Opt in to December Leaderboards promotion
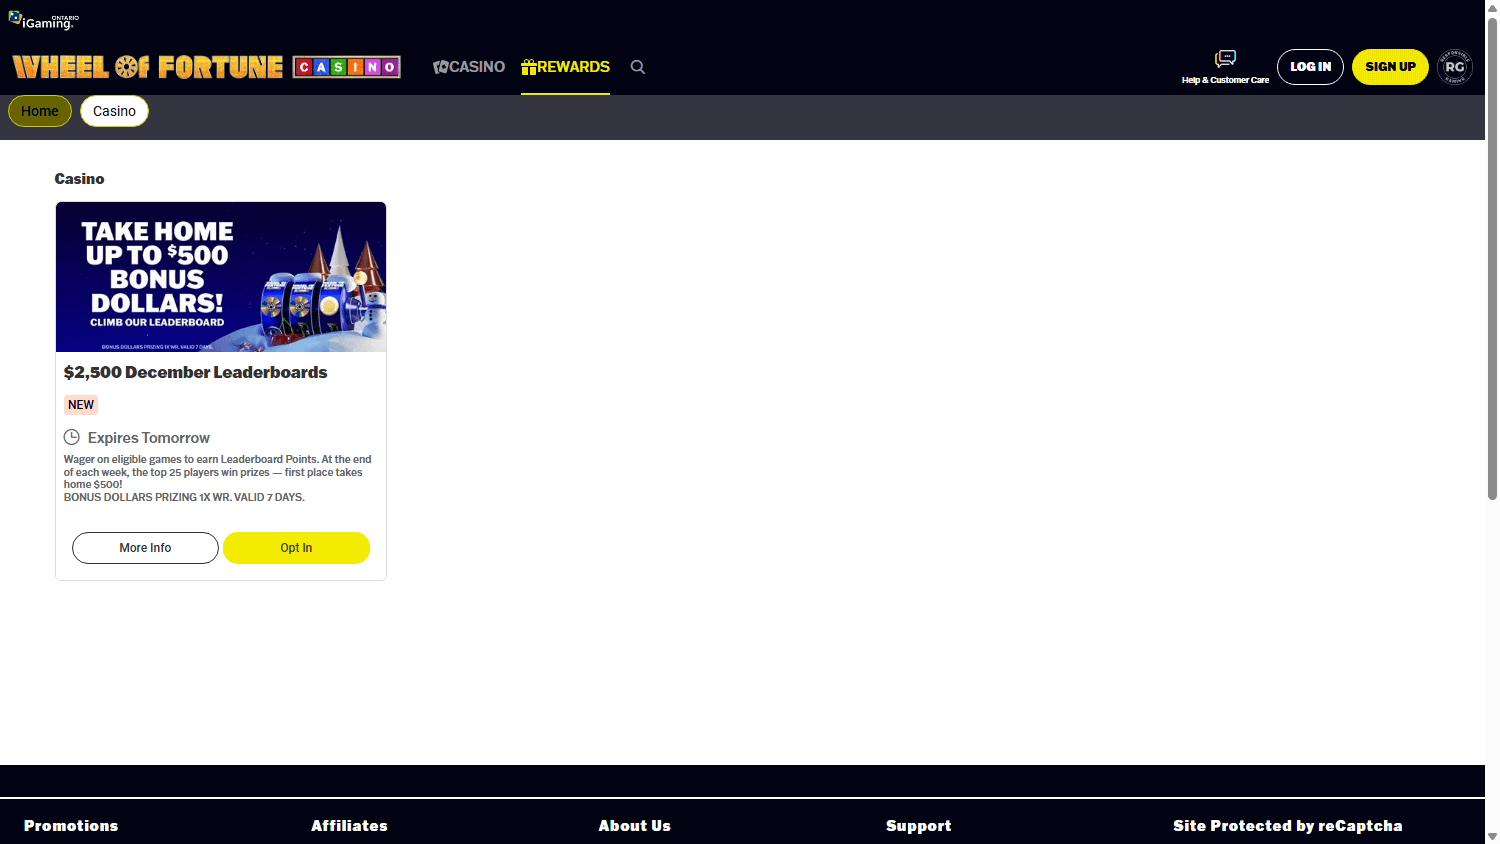The height and width of the screenshot is (844, 1500). tap(296, 548)
